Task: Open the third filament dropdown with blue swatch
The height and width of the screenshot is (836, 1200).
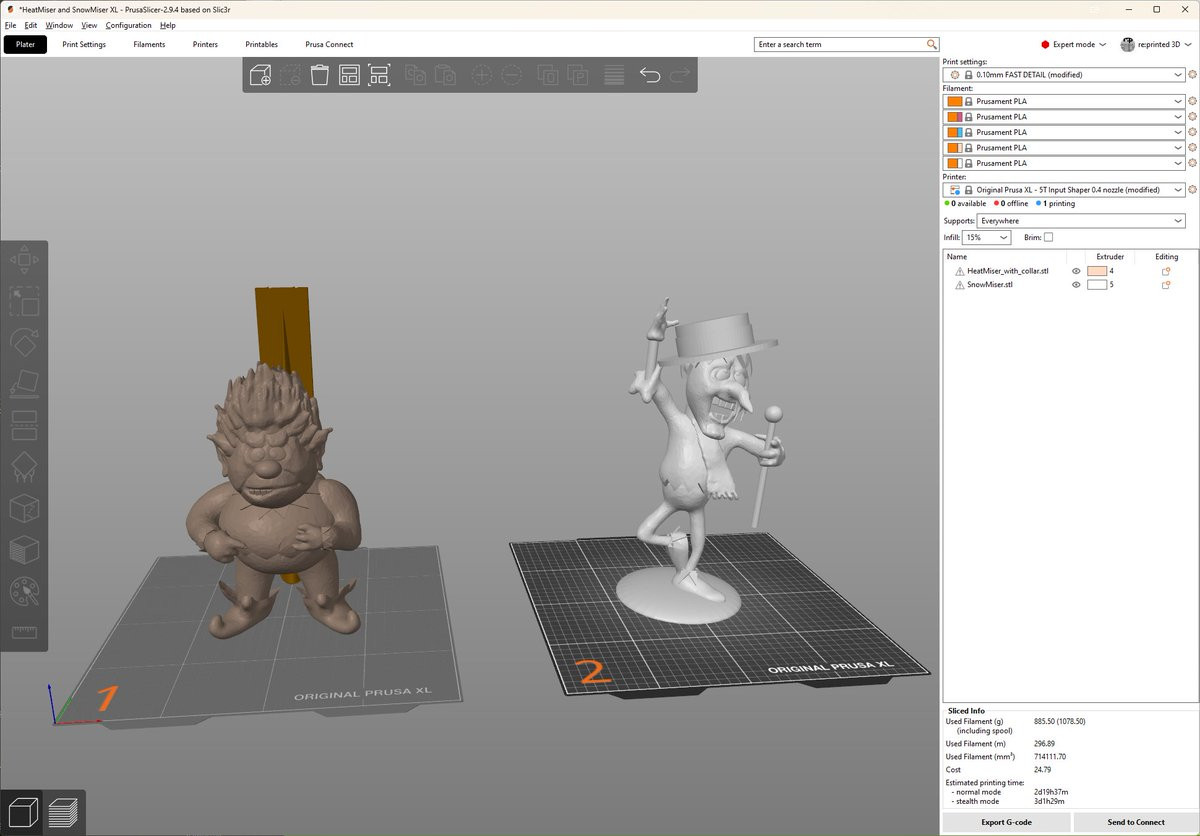Action: click(x=1065, y=132)
